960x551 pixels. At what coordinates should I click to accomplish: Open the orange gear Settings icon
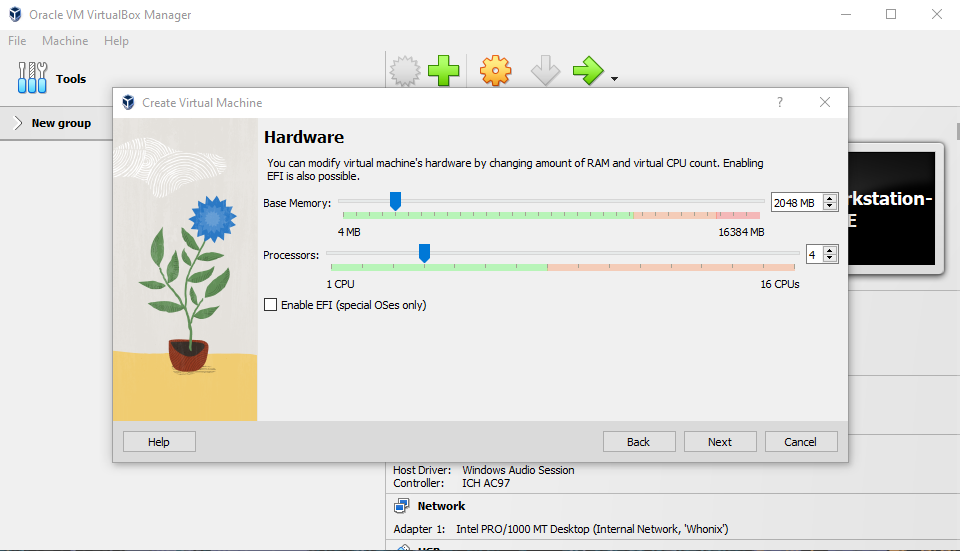coord(495,71)
